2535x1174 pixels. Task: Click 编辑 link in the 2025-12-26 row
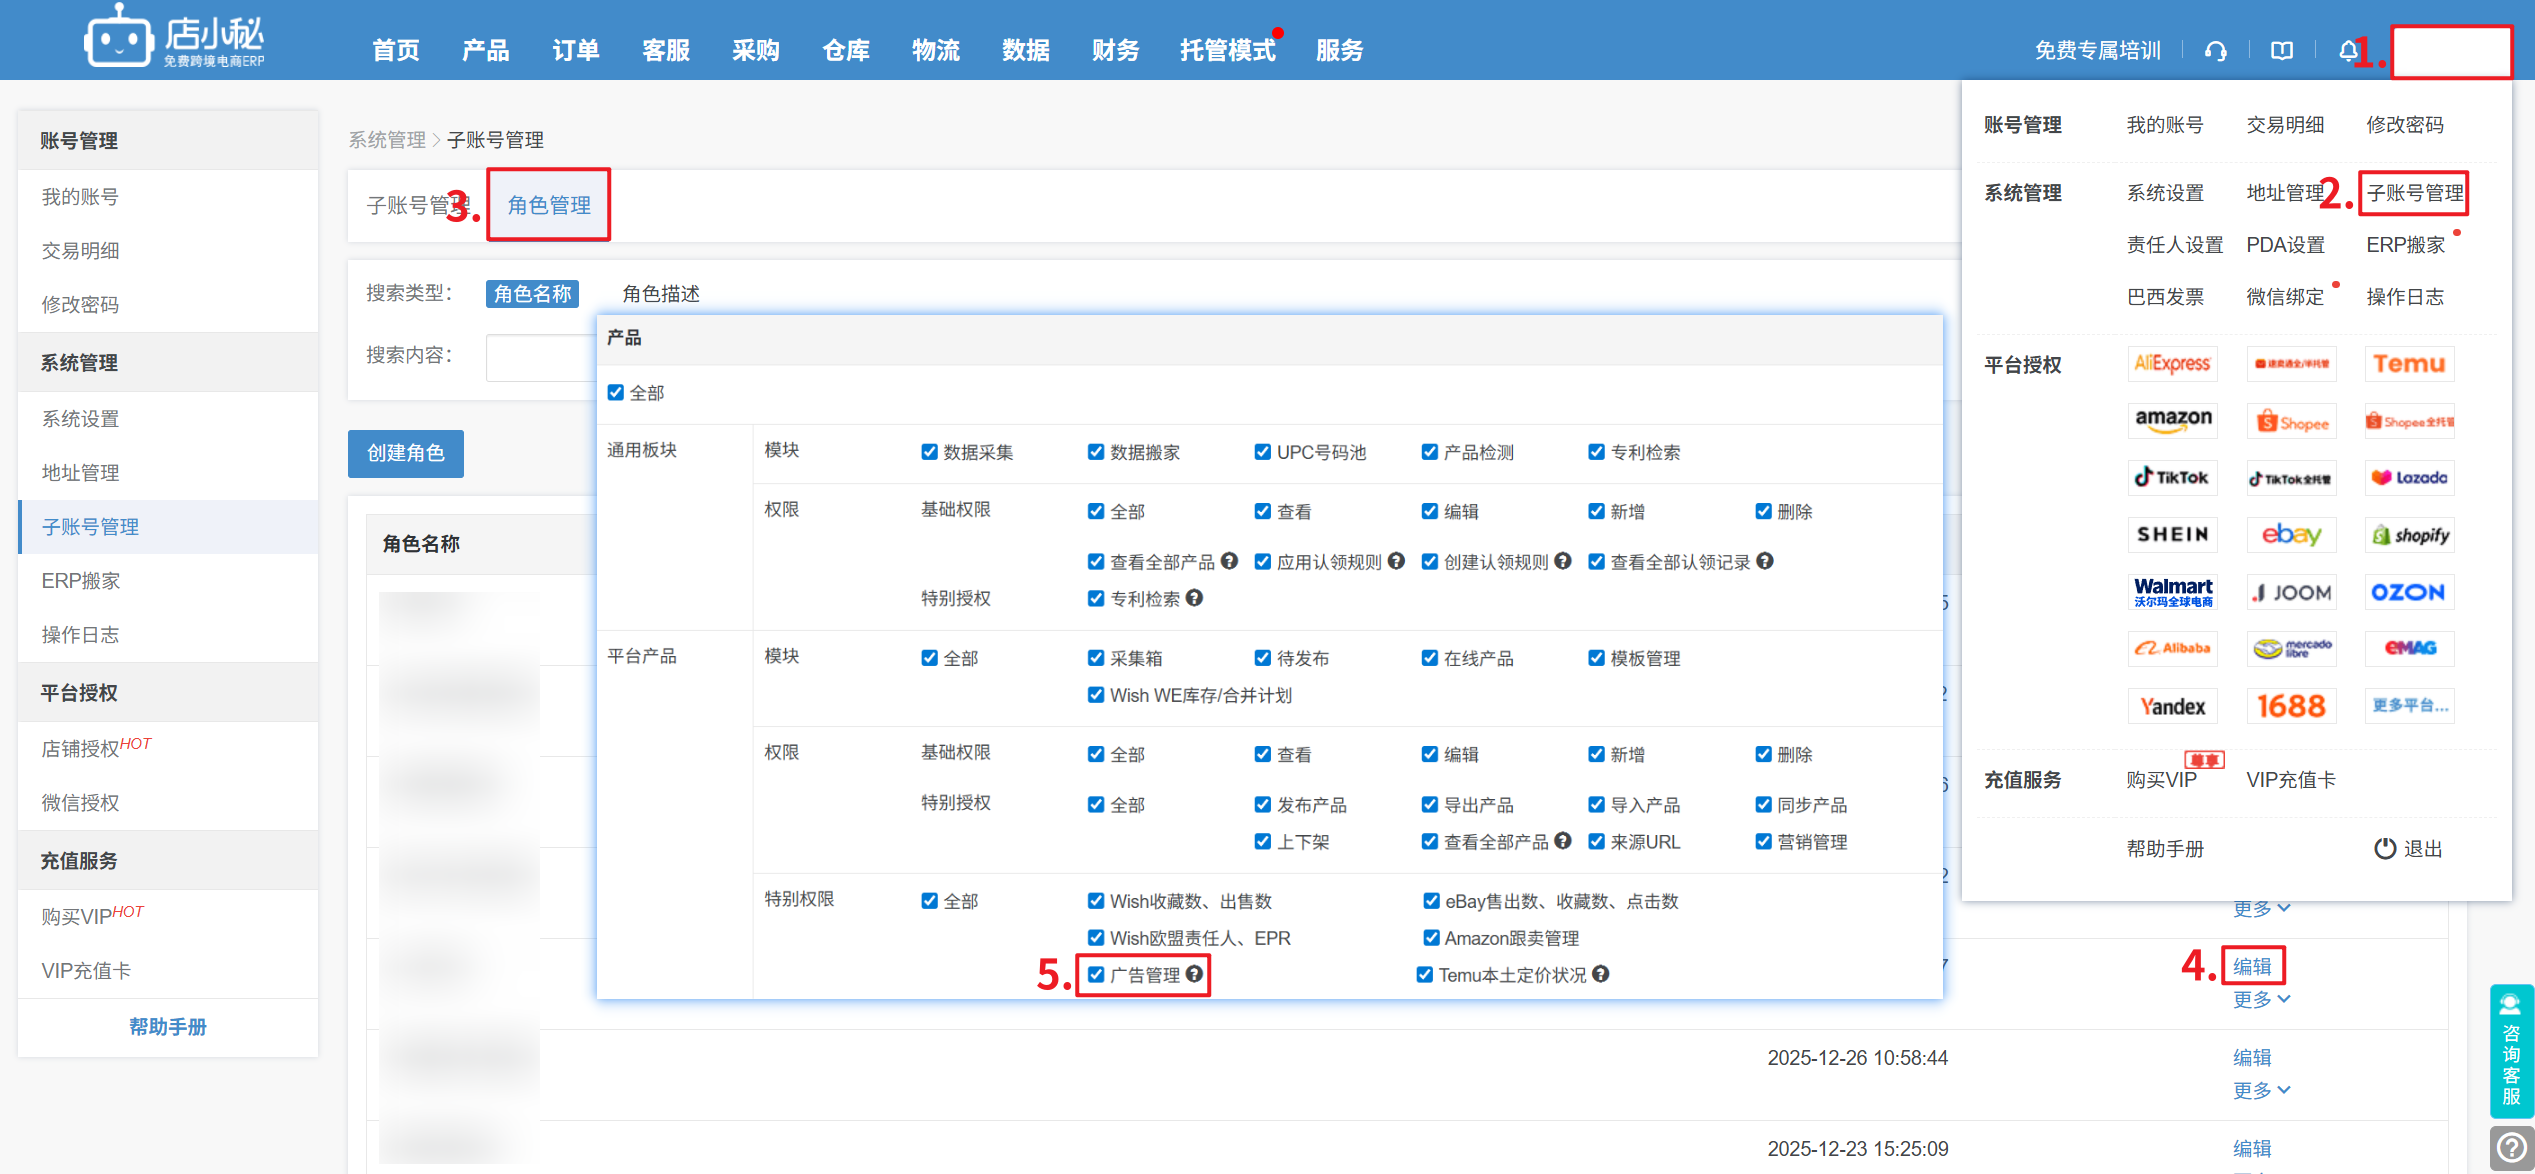pos(2251,1057)
